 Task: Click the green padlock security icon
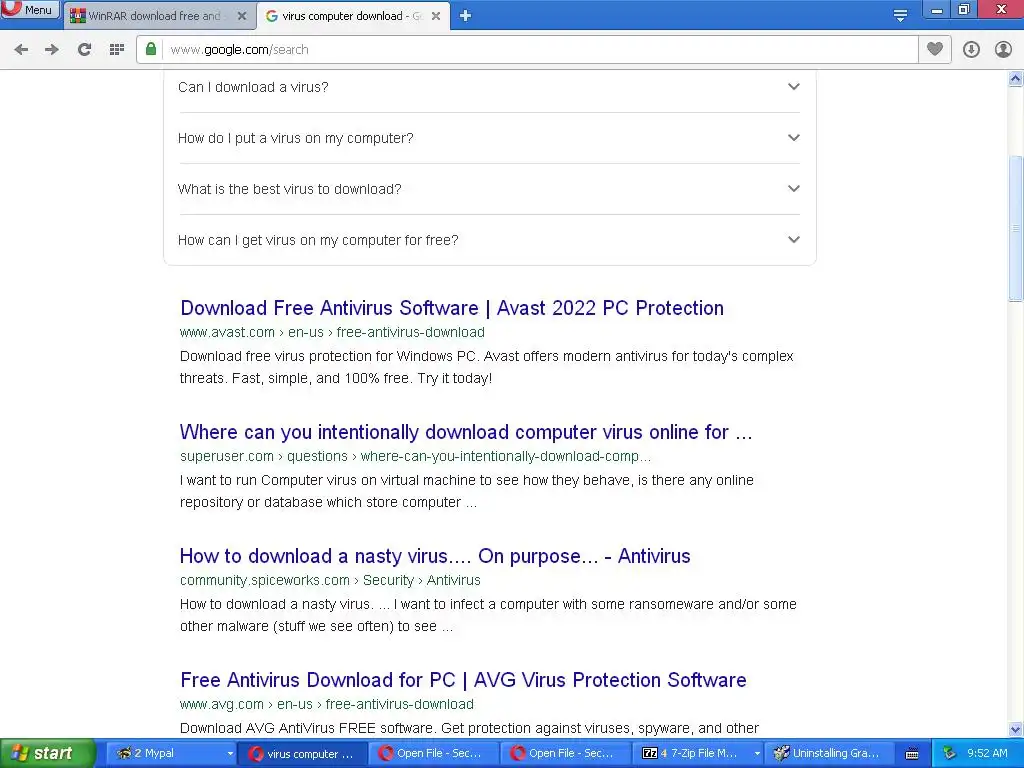coord(151,49)
